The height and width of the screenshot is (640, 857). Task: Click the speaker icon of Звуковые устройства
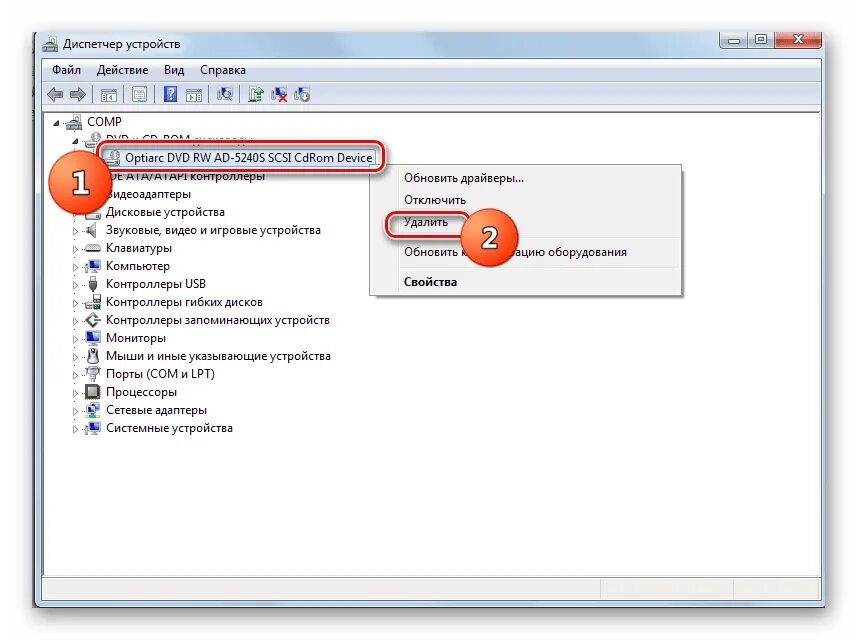pos(92,230)
